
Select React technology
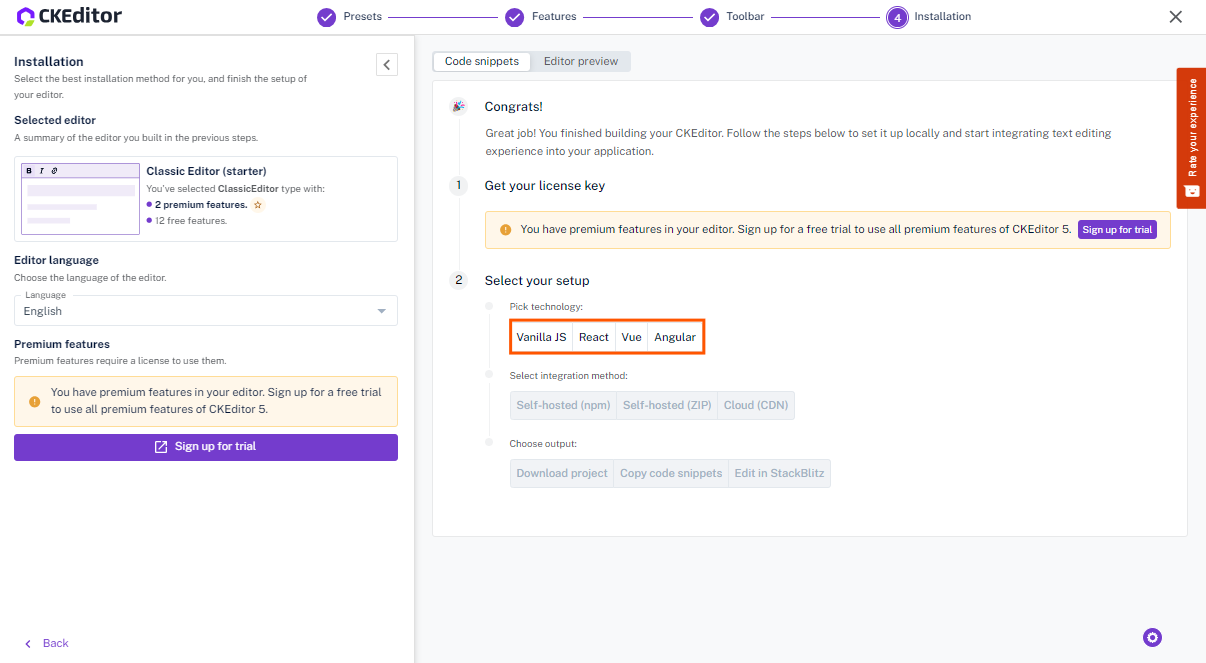594,337
